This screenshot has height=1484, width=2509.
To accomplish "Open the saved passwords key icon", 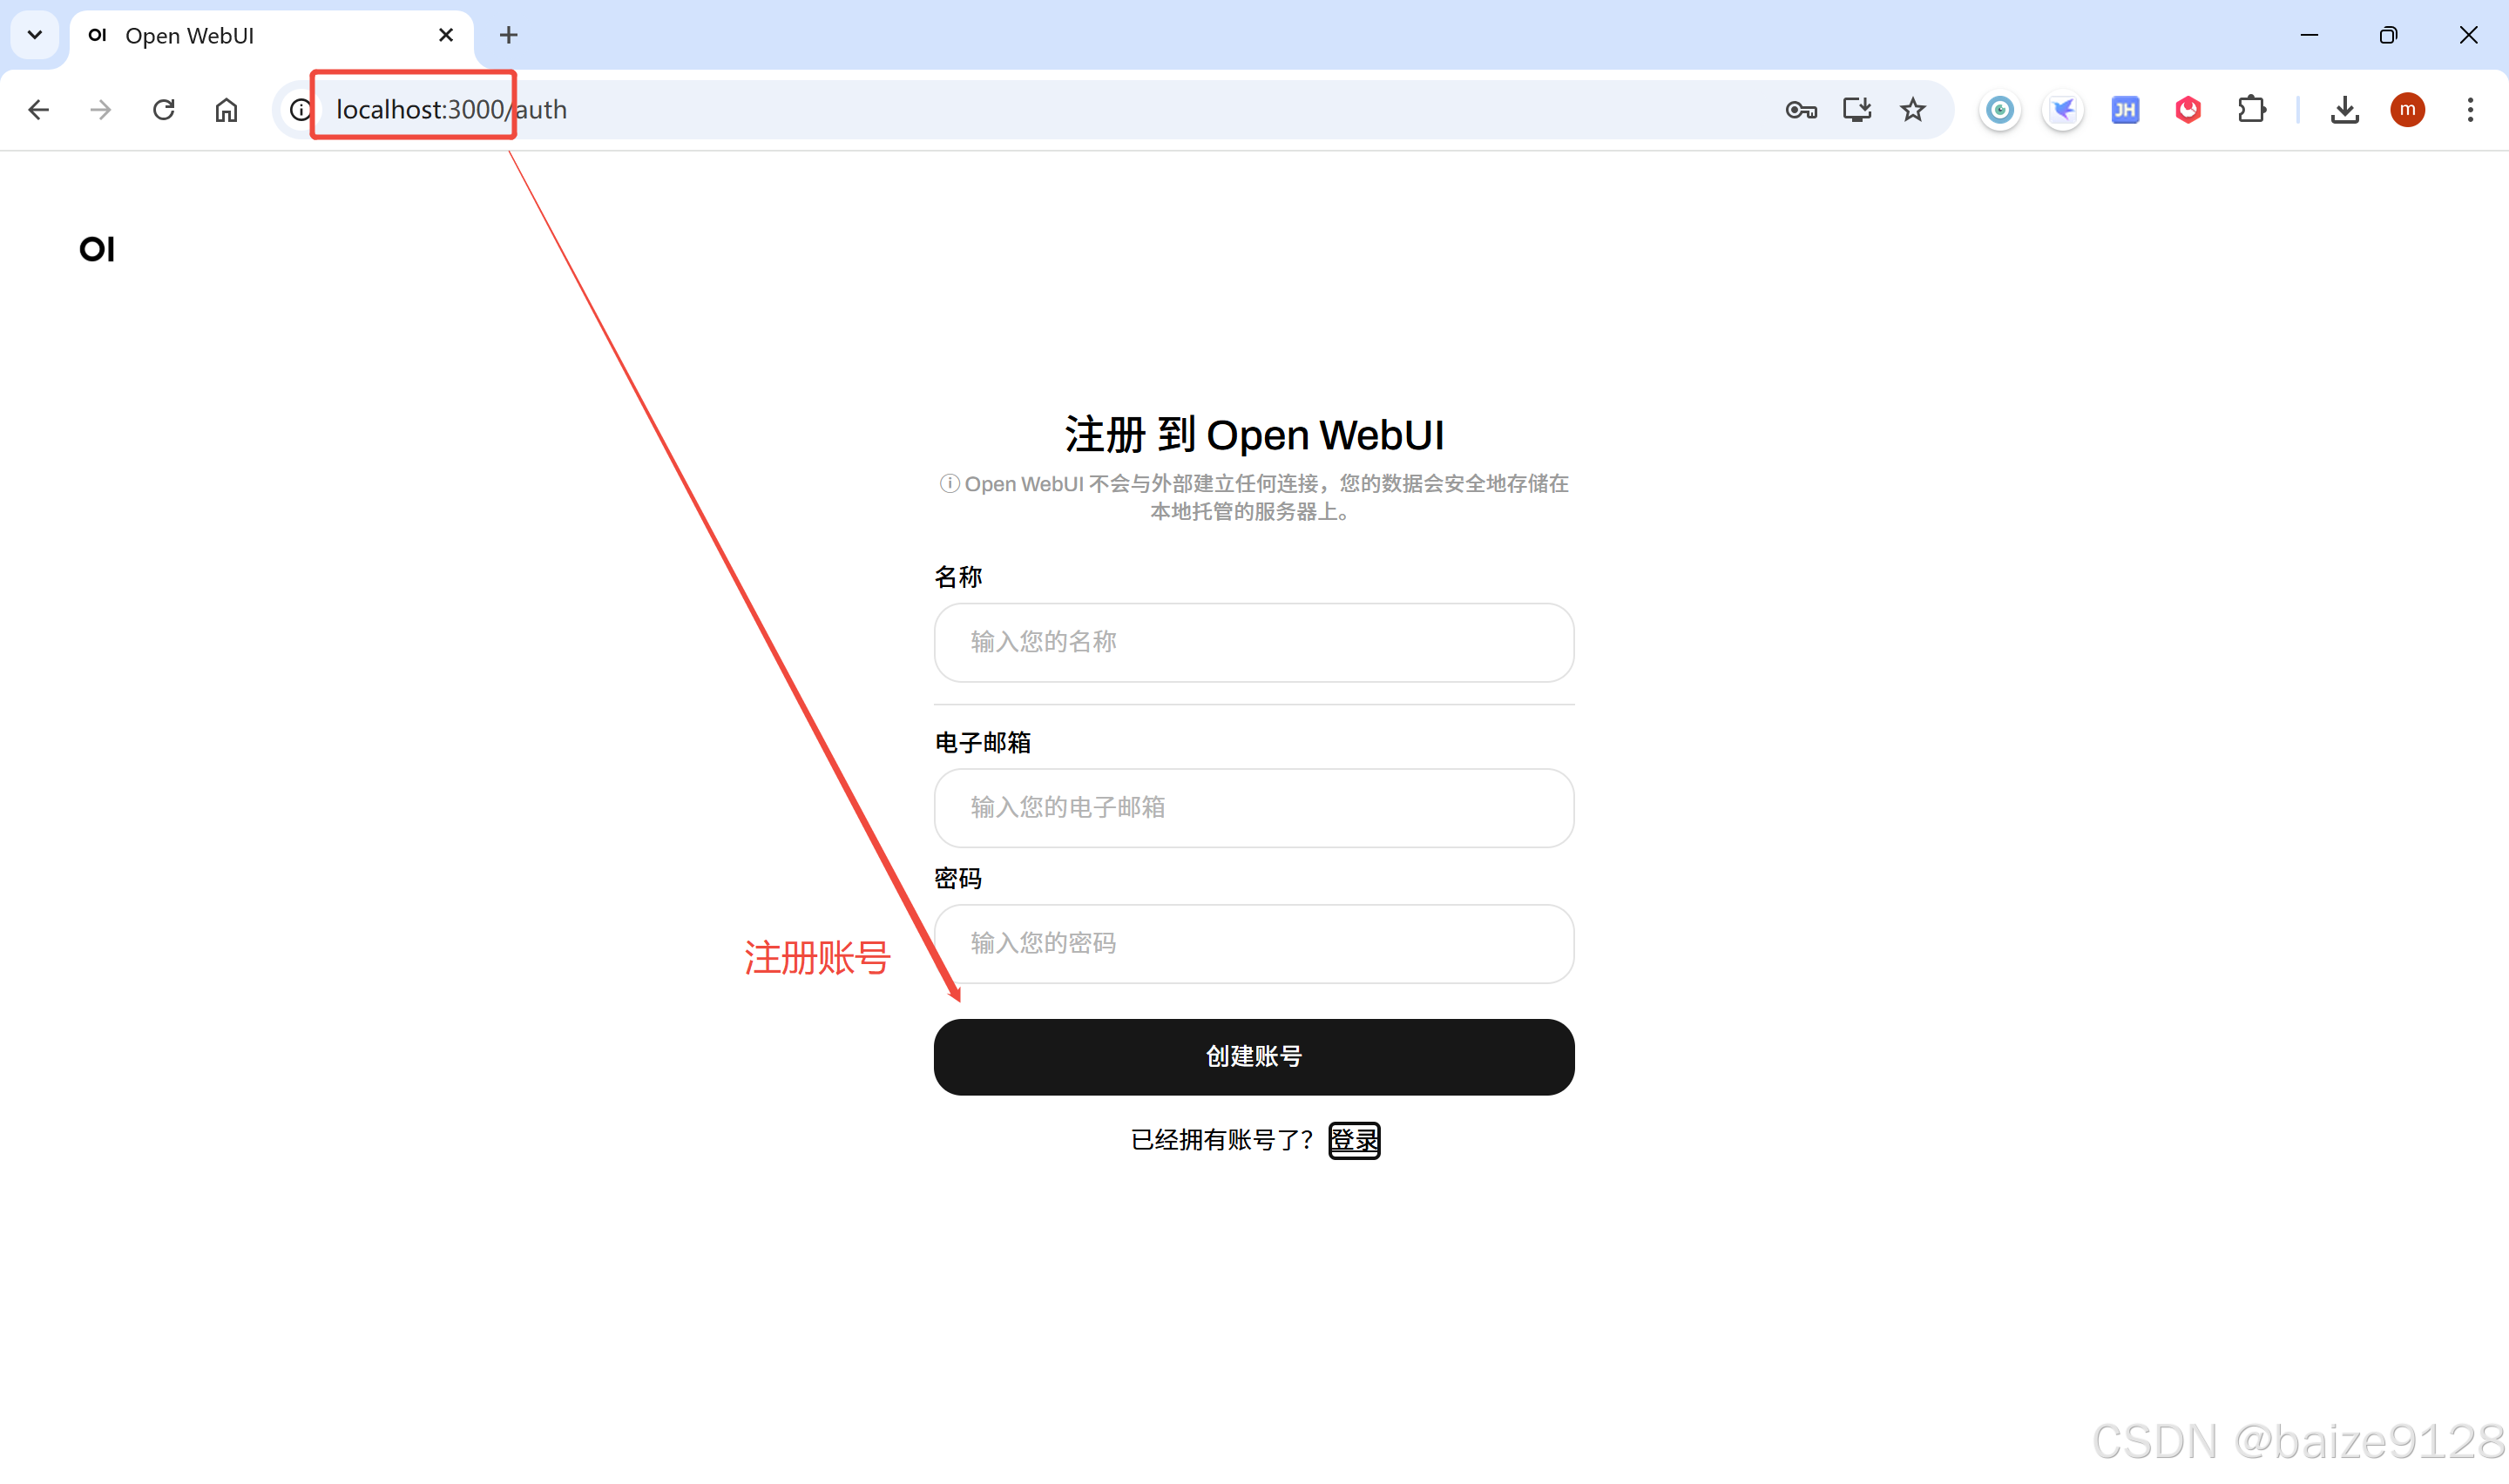I will [1801, 109].
